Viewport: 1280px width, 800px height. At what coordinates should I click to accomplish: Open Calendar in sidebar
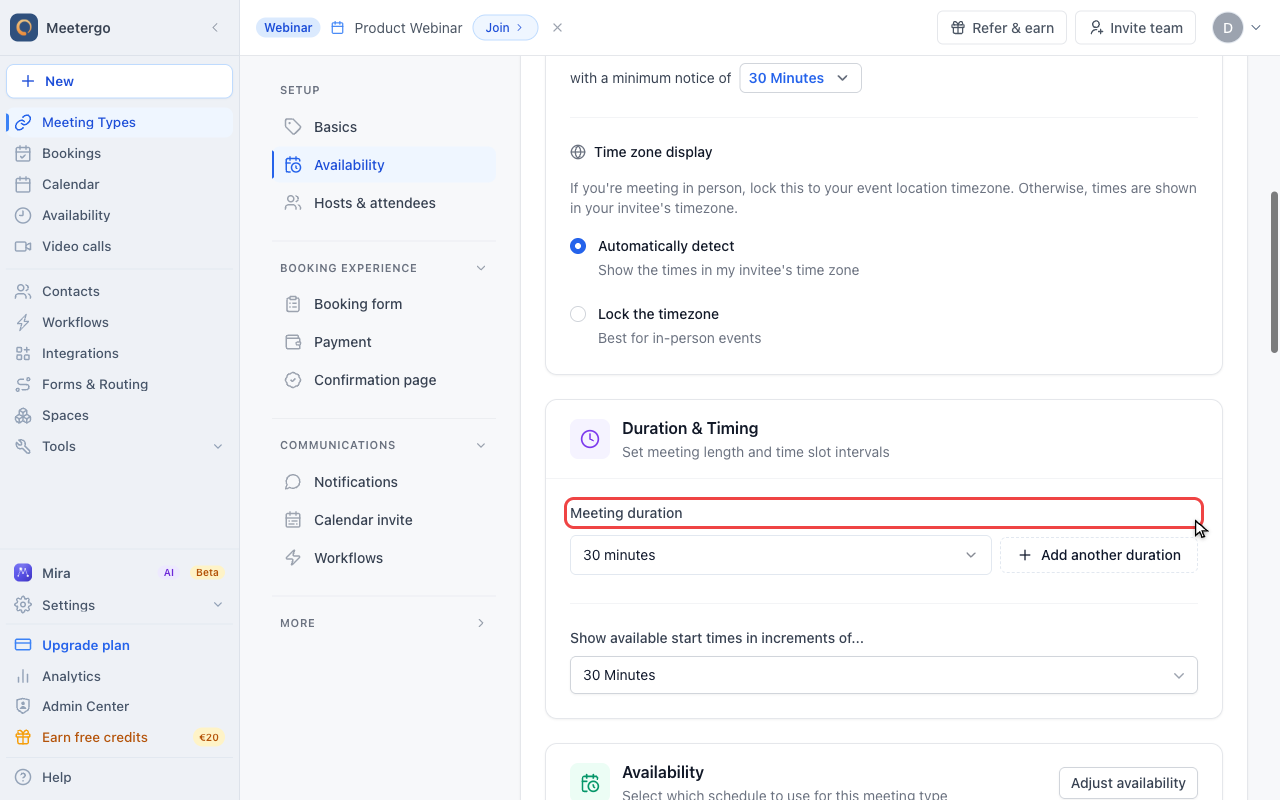click(119, 184)
